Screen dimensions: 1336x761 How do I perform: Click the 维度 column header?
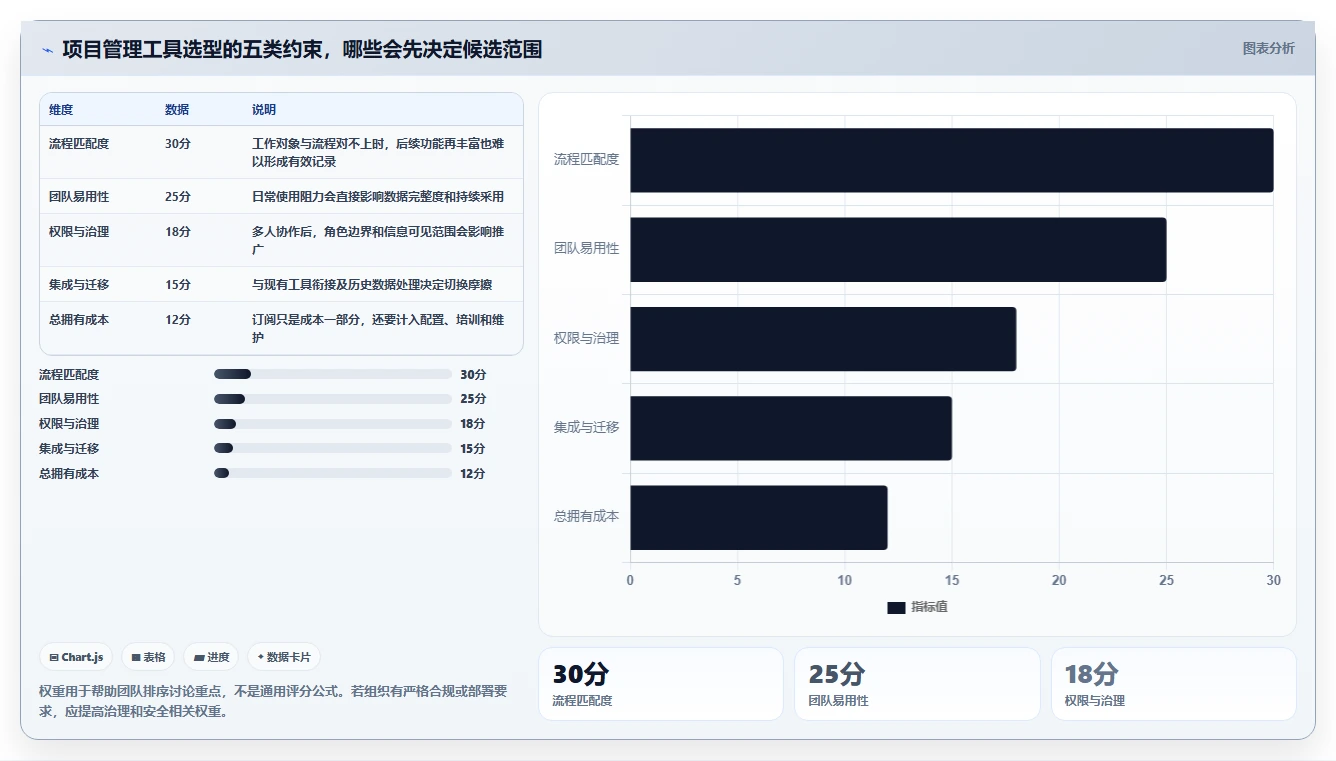(x=61, y=110)
